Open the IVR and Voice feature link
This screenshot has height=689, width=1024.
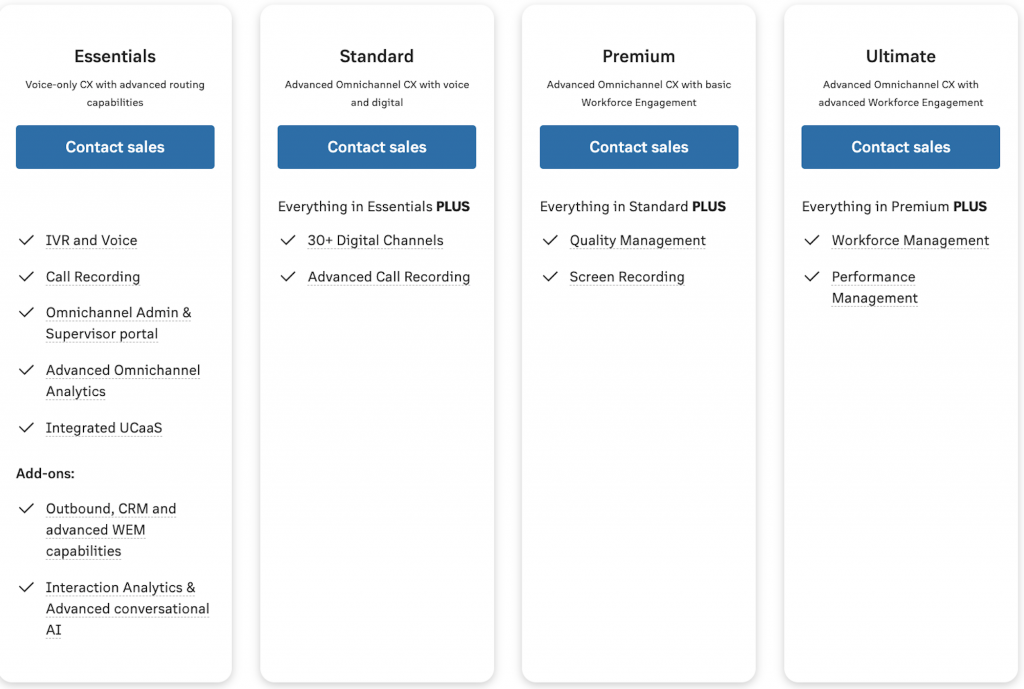click(91, 240)
